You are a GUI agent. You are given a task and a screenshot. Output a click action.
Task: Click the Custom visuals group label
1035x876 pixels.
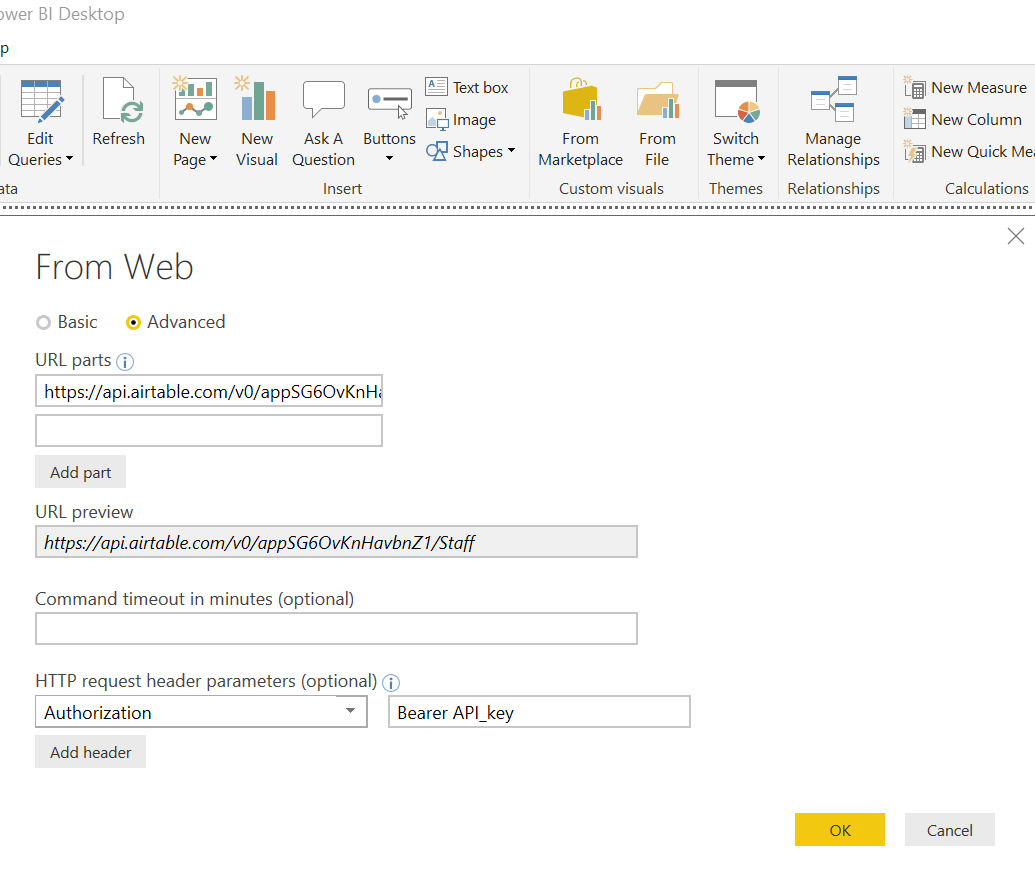tap(611, 189)
